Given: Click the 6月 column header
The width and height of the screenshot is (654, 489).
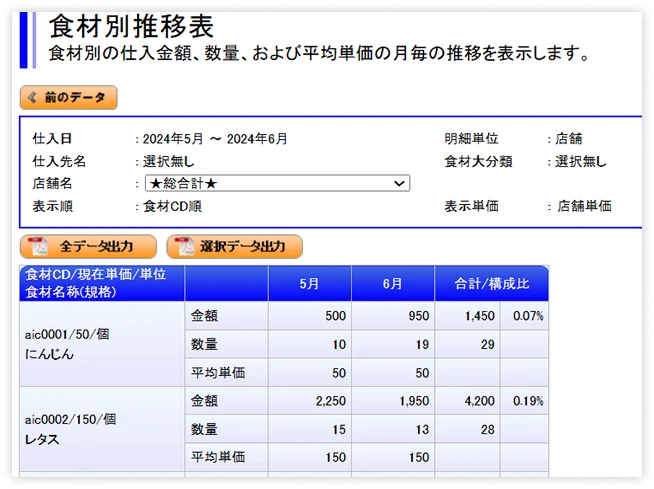Looking at the screenshot, I should [x=393, y=283].
